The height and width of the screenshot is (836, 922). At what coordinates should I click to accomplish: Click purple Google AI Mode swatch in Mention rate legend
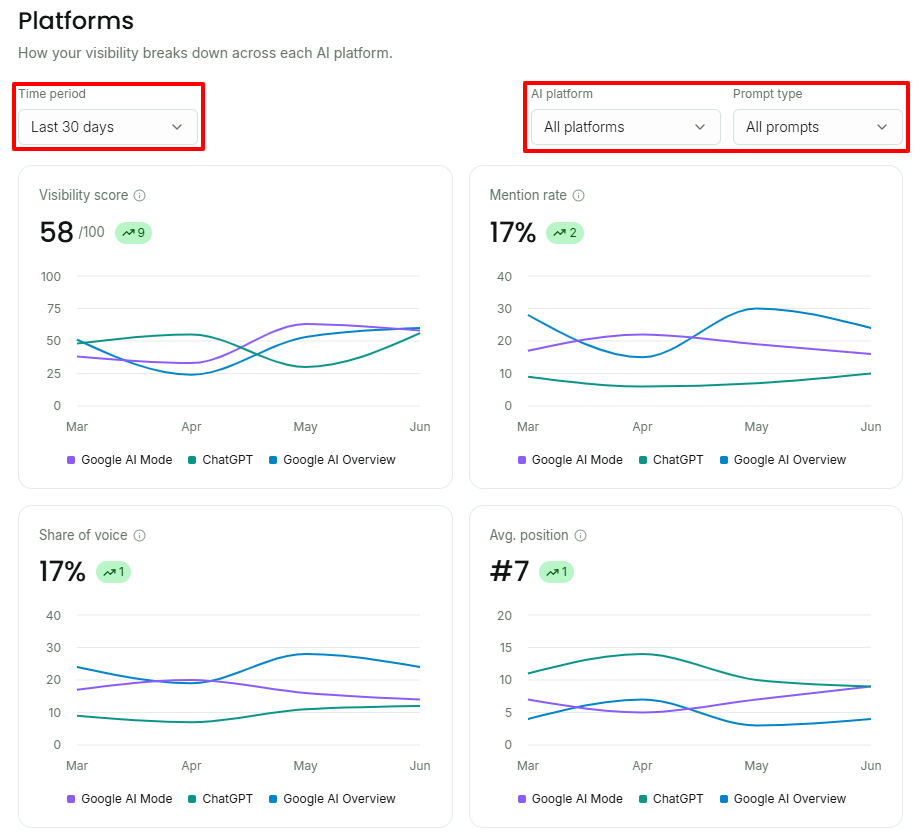[522, 460]
